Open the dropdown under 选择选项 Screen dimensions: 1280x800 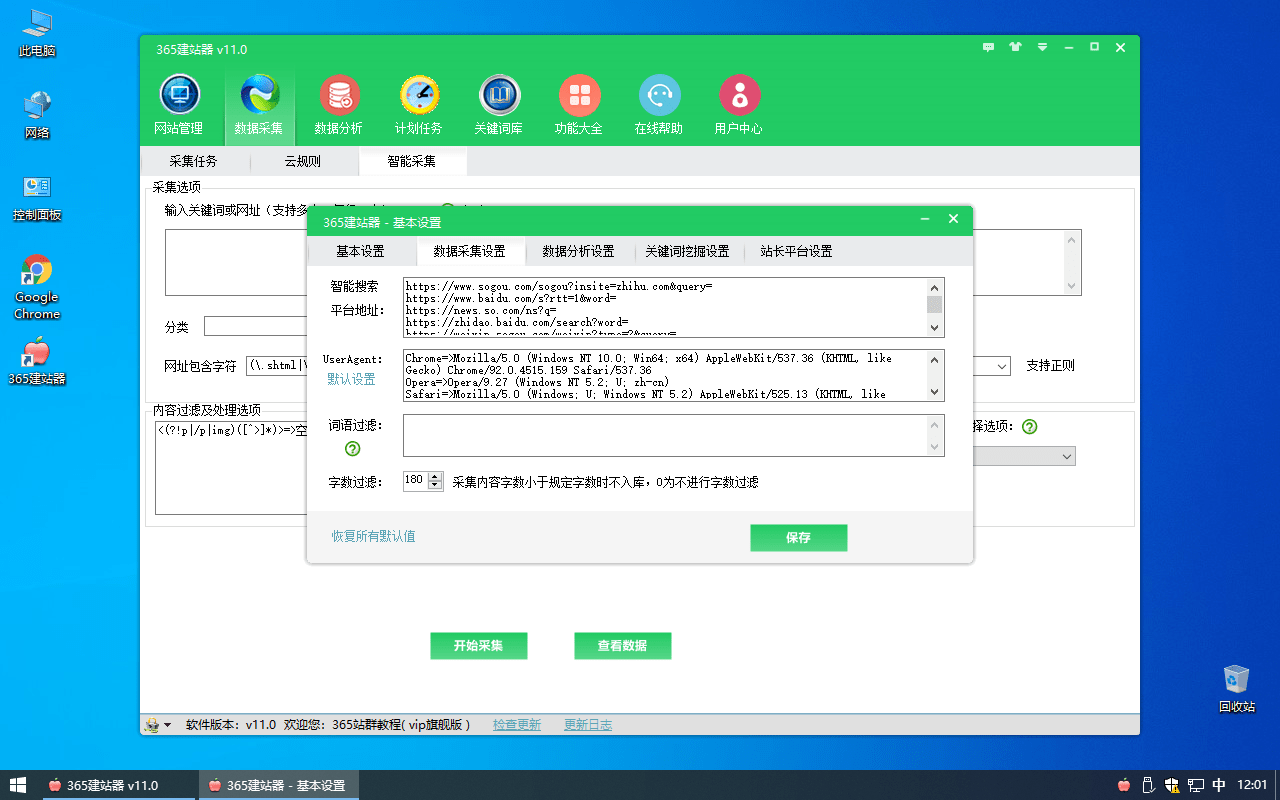coord(1067,457)
